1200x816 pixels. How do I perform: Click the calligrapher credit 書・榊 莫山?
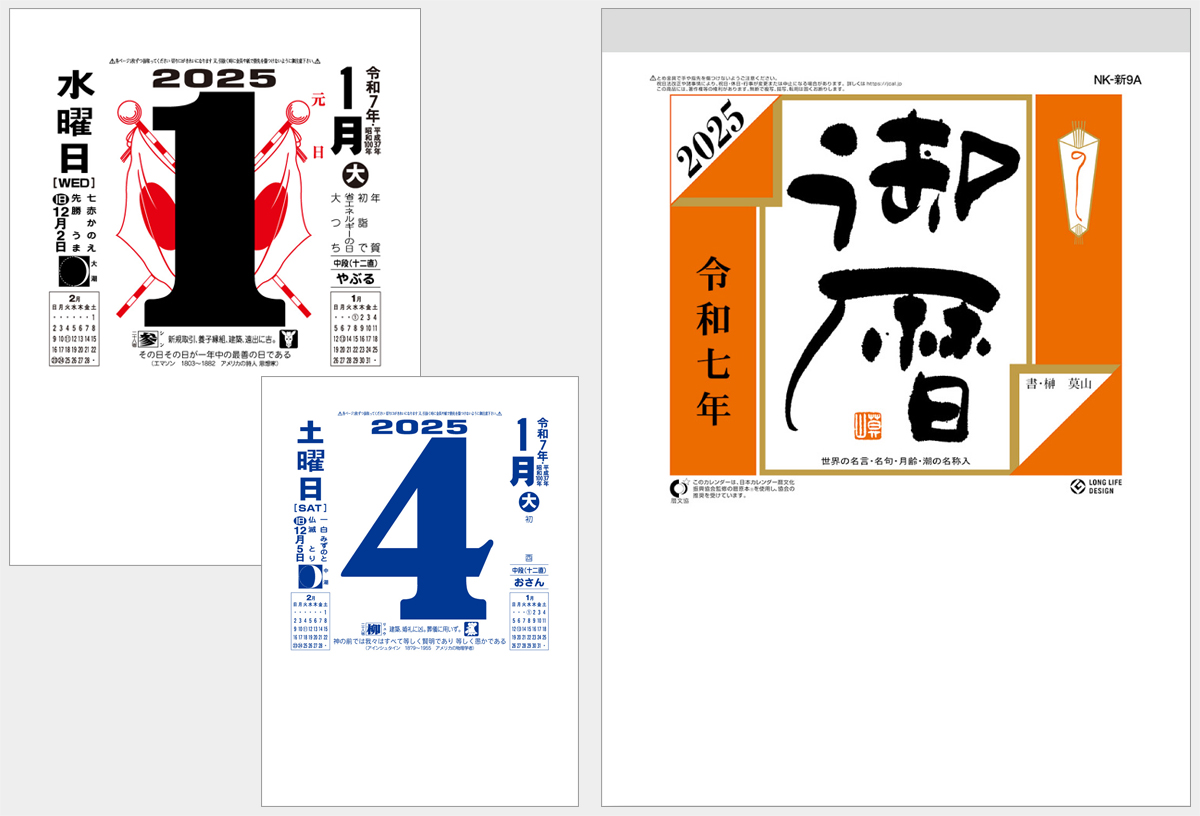(1057, 383)
